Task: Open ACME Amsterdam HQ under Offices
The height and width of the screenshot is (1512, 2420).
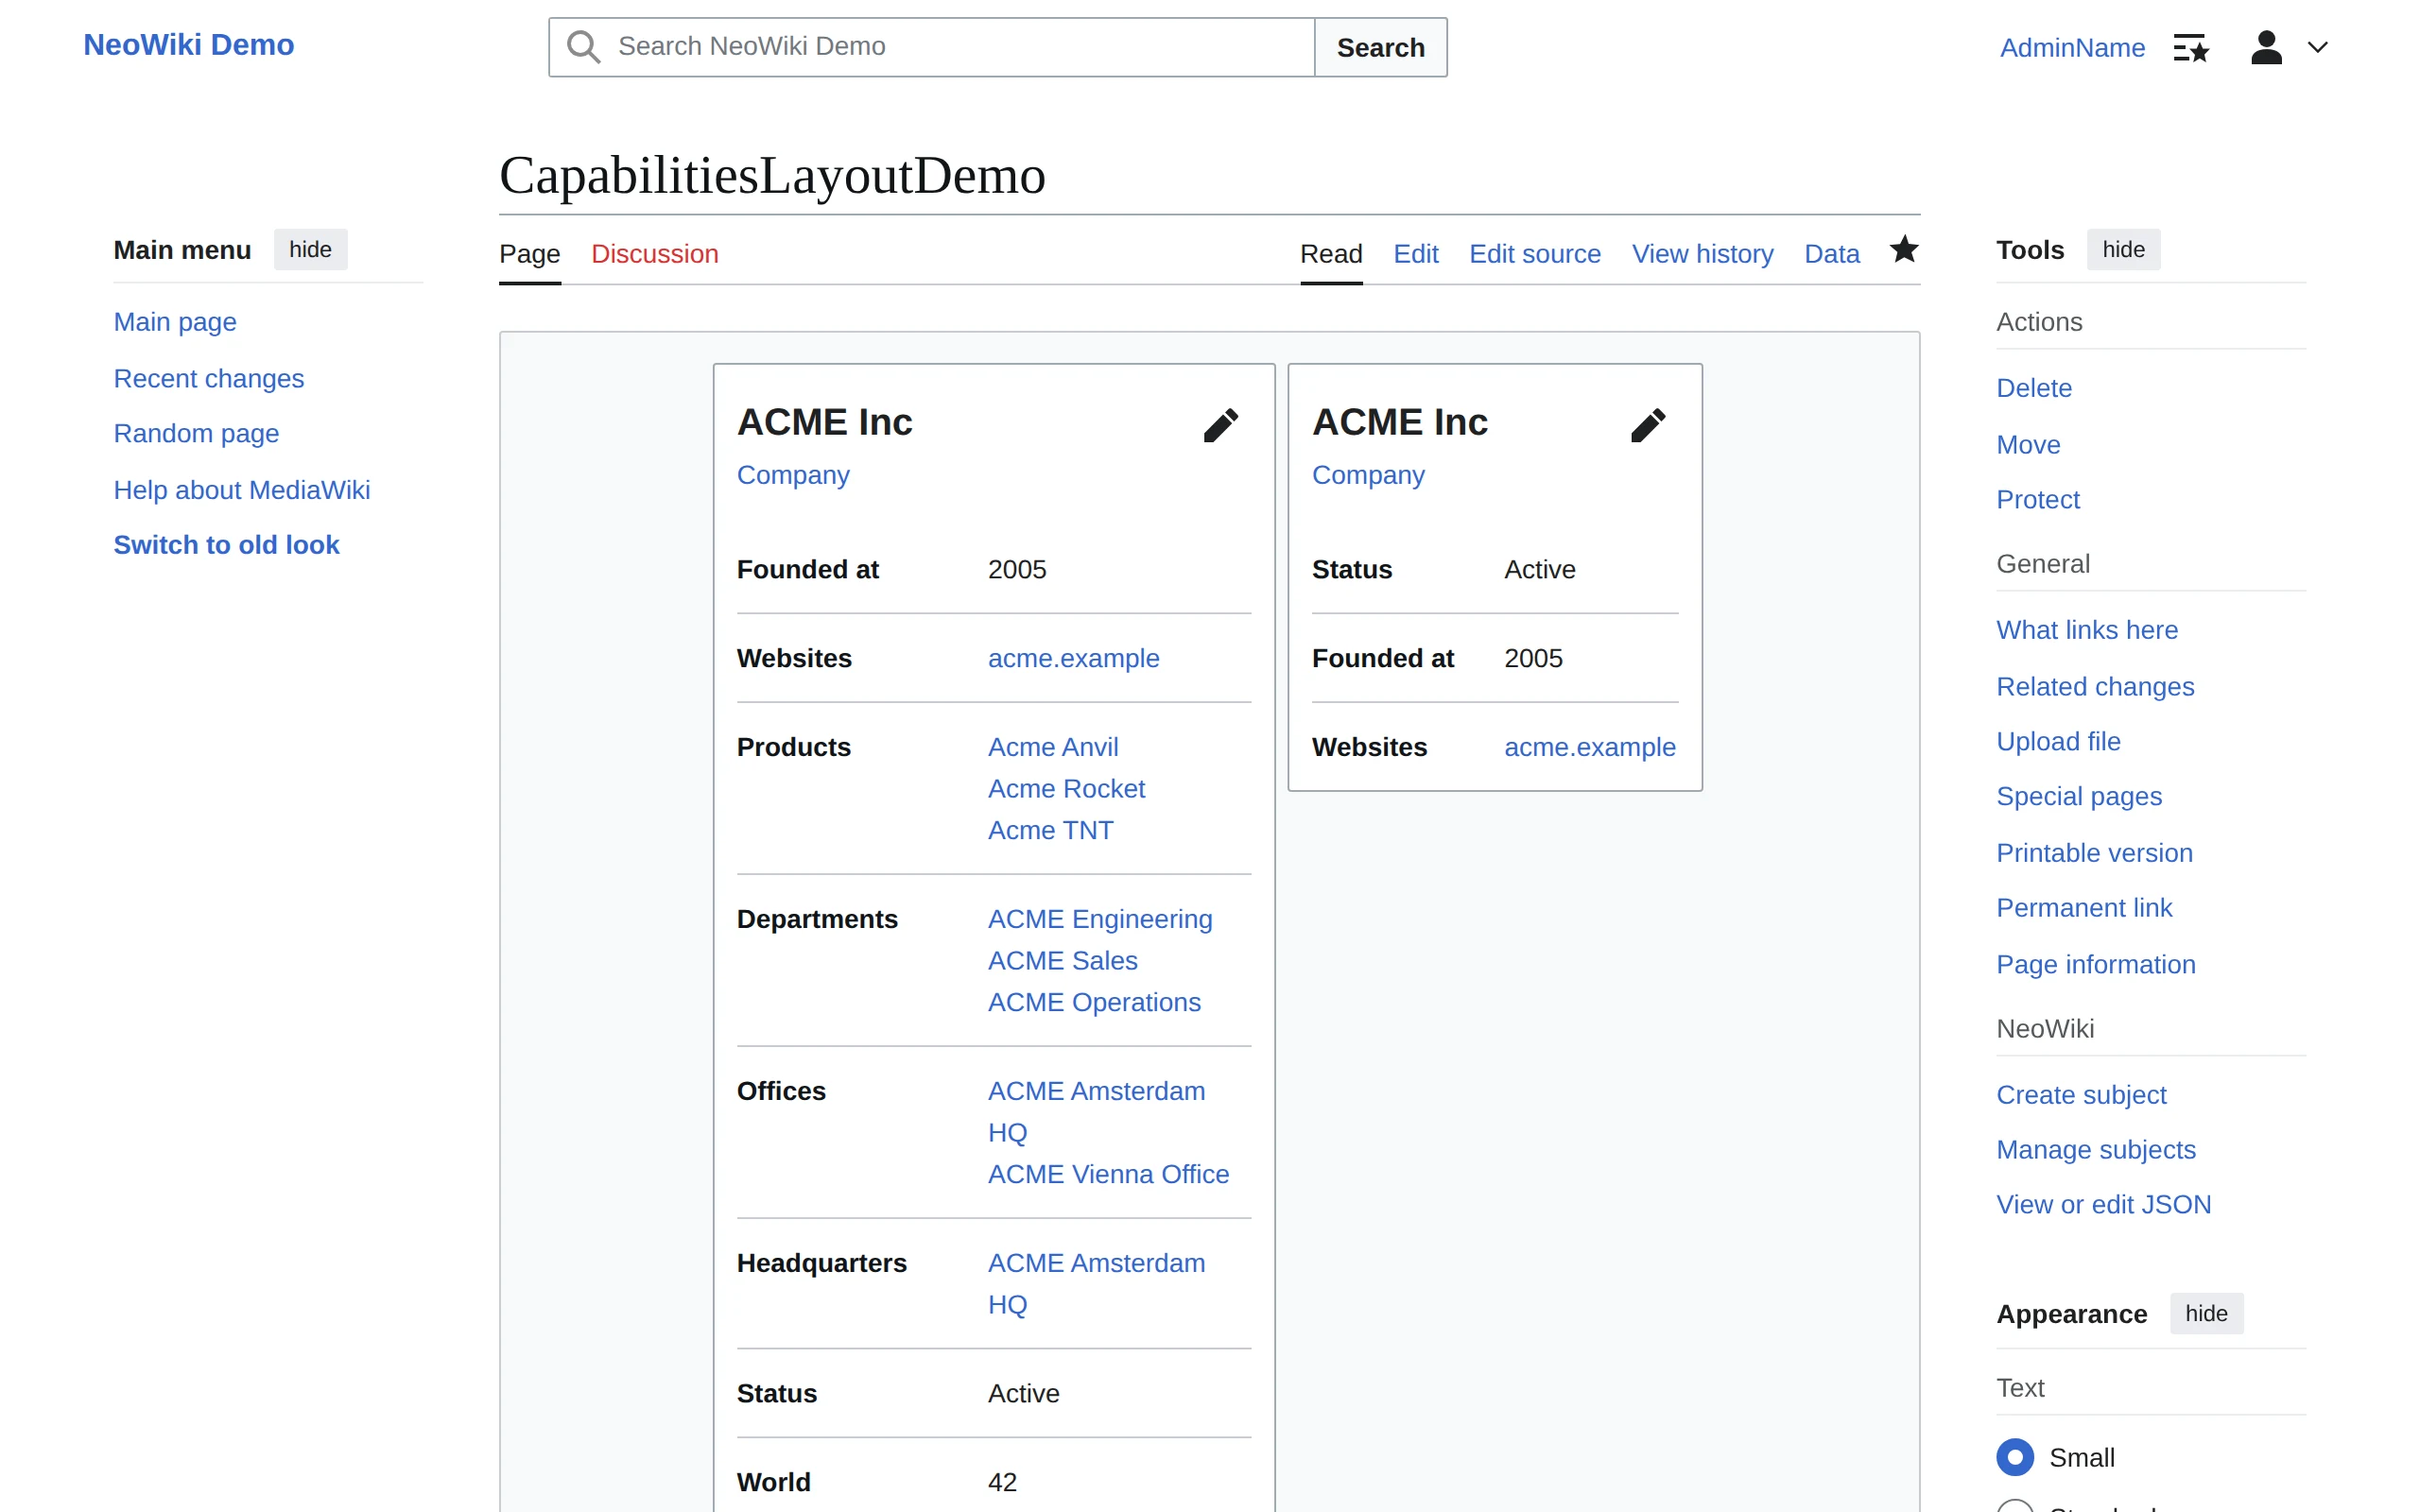Action: [1096, 1111]
